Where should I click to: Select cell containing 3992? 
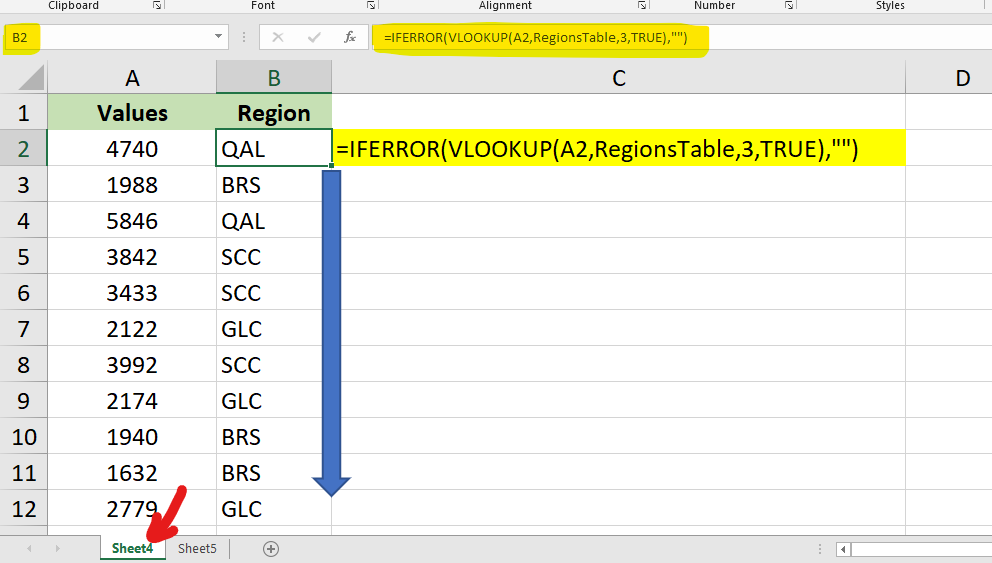pyautogui.click(x=132, y=365)
